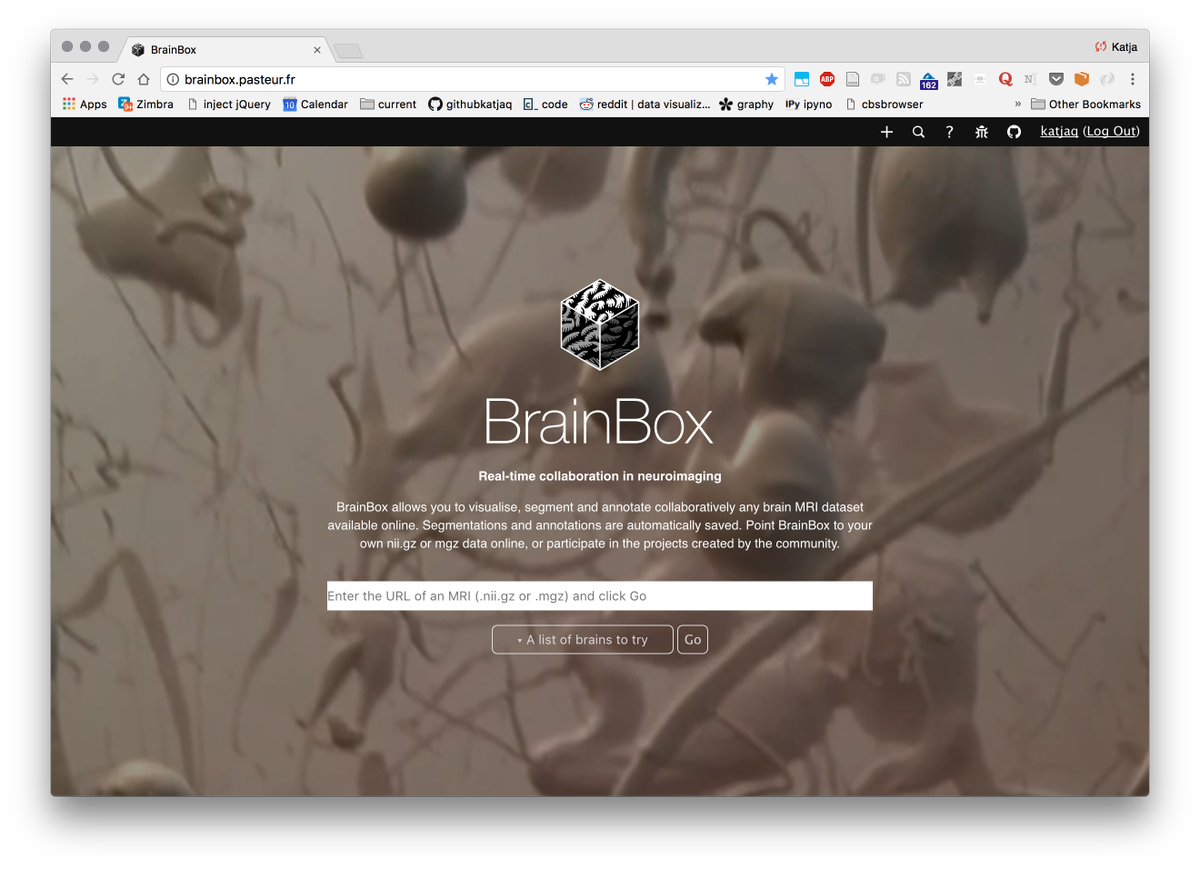
Task: Go back with the browser back arrow
Action: click(67, 79)
